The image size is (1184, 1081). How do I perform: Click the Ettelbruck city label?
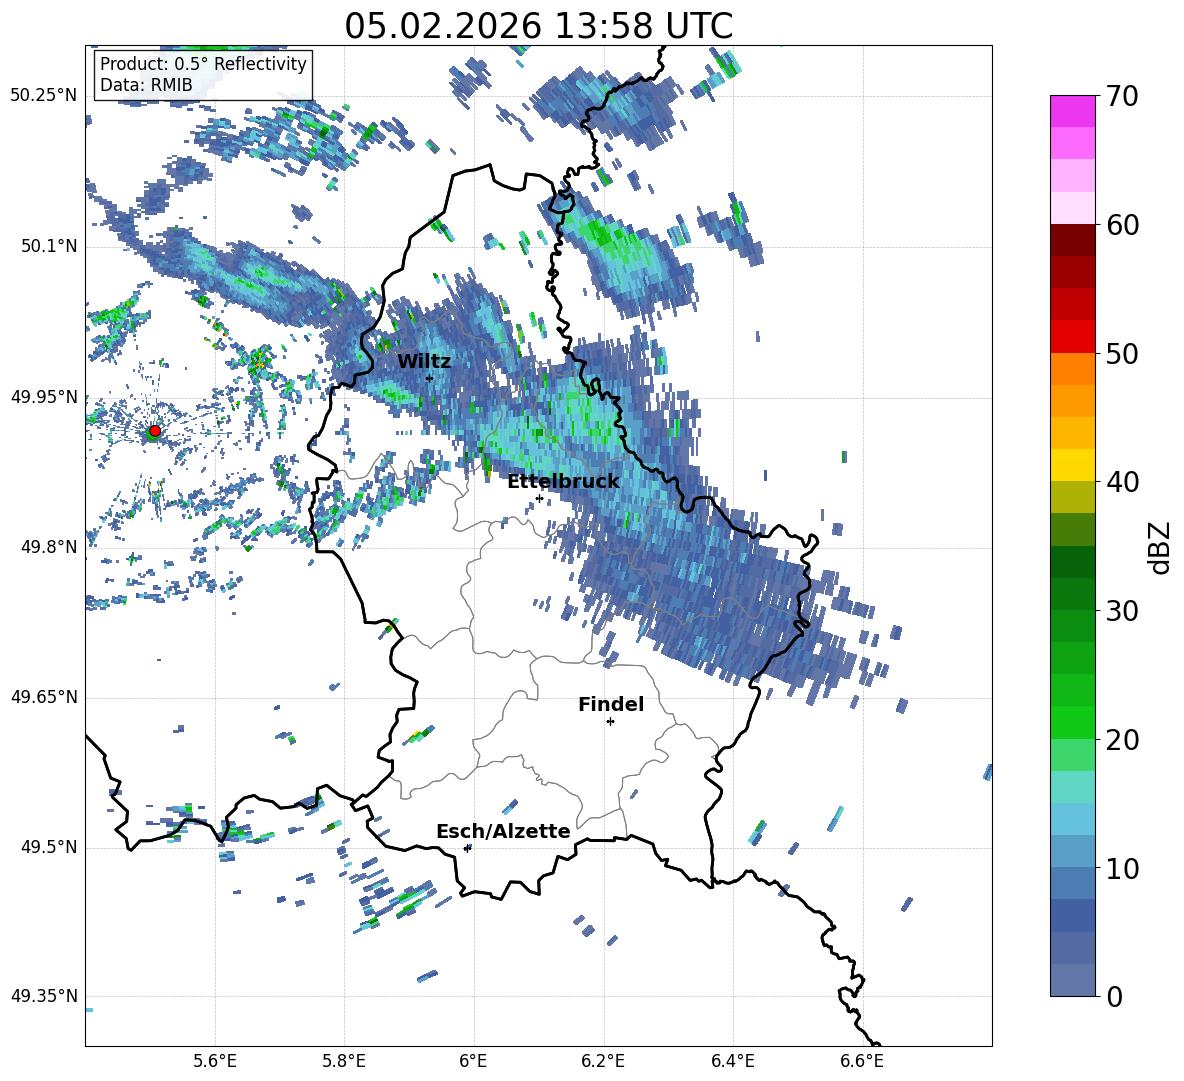(x=563, y=482)
